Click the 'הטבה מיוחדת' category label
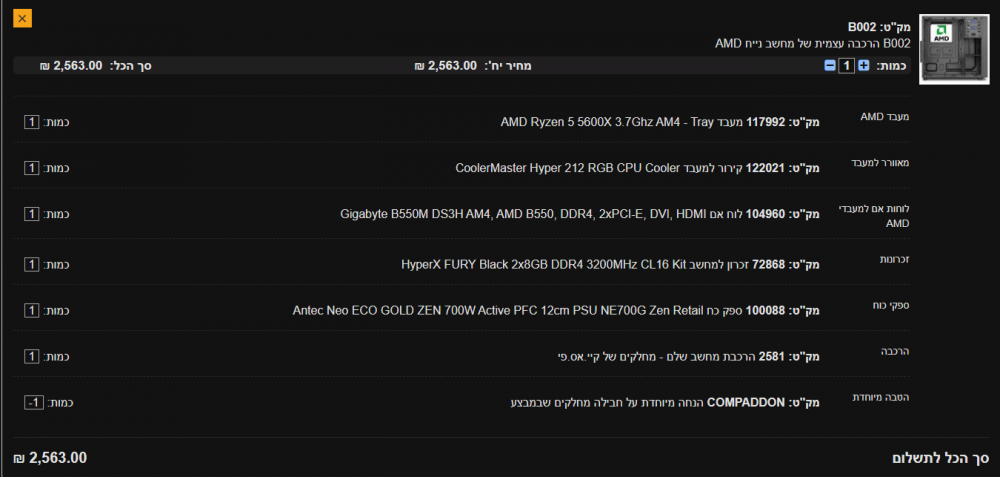This screenshot has height=477, width=1000. pyautogui.click(x=881, y=397)
